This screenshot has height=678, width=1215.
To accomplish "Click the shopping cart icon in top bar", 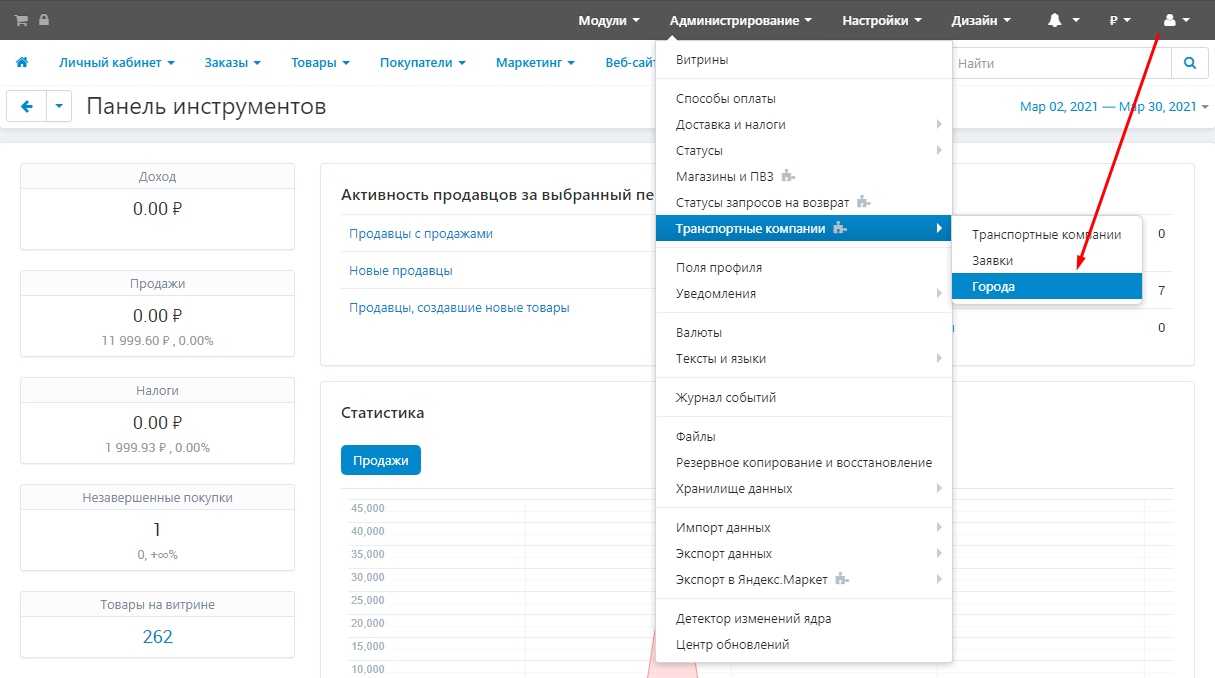I will pyautogui.click(x=21, y=20).
